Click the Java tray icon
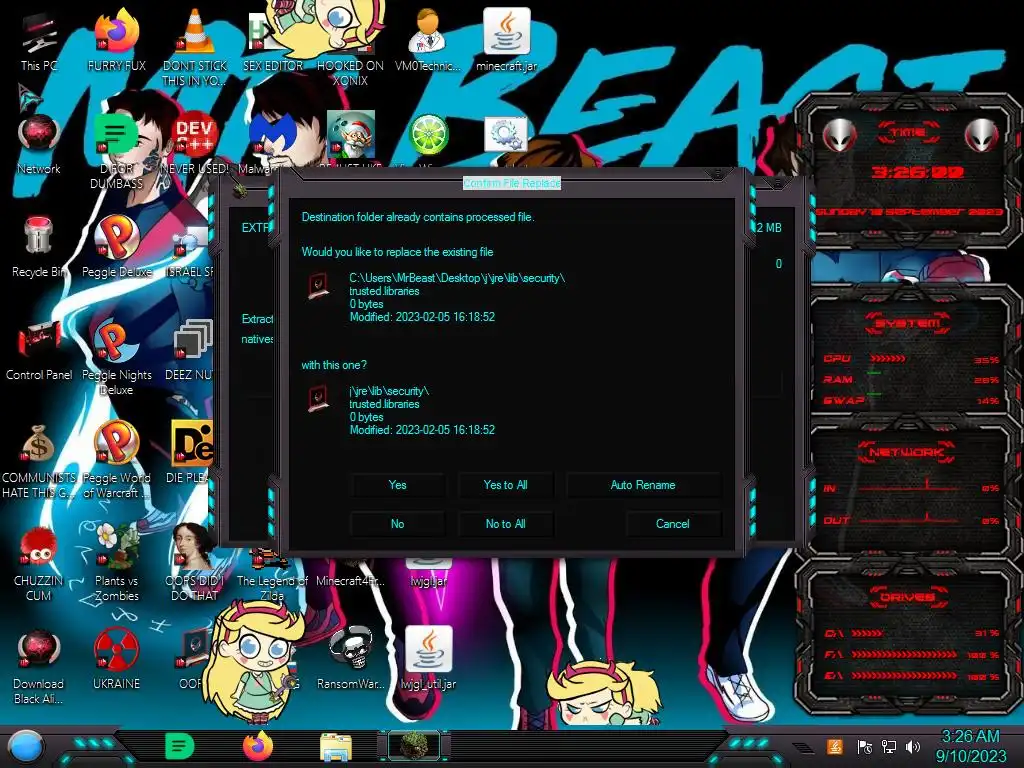The width and height of the screenshot is (1024, 768). (834, 746)
